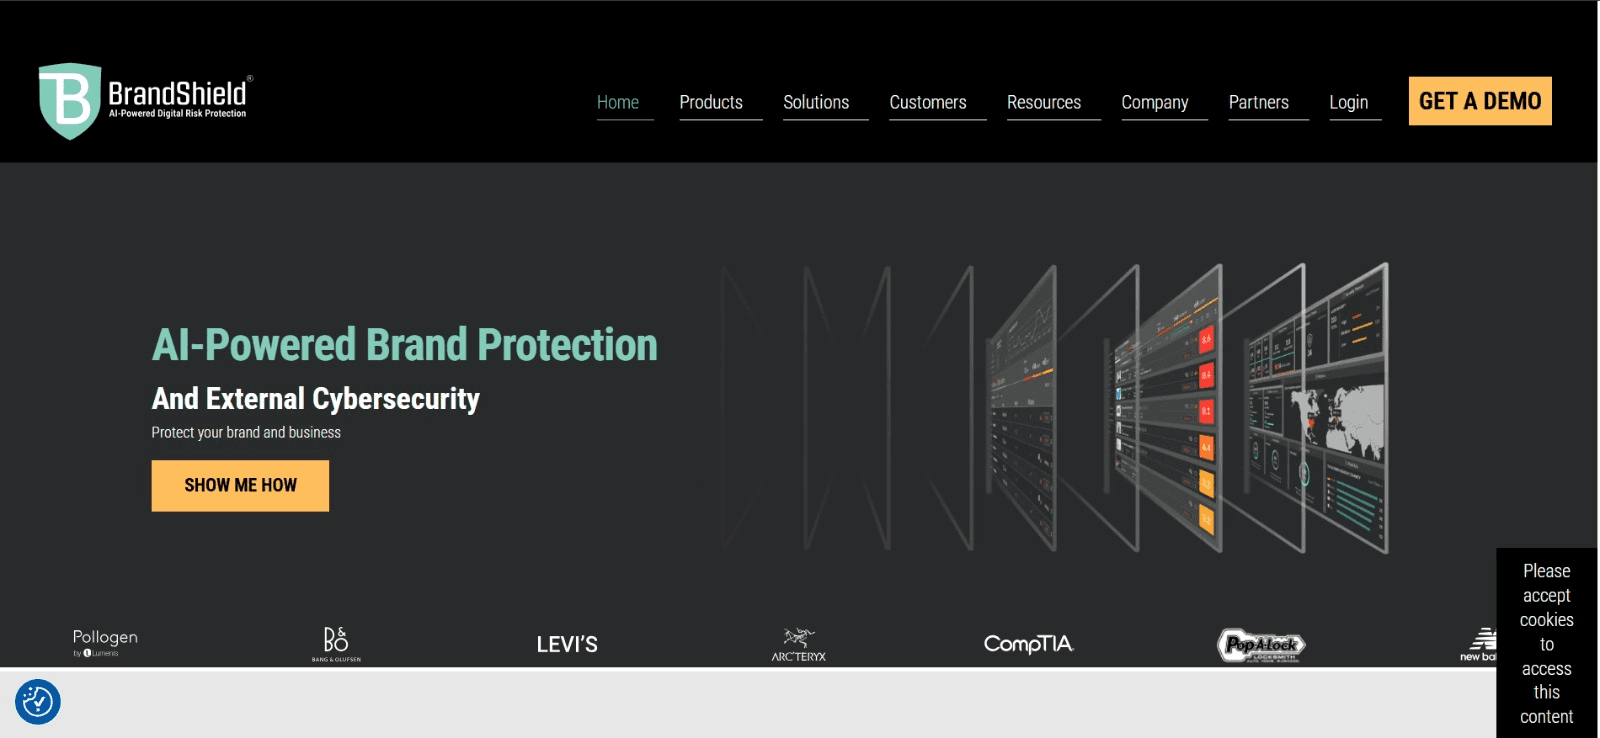1600x738 pixels.
Task: Click the And External Cybersecurity subheading
Action: coord(316,399)
